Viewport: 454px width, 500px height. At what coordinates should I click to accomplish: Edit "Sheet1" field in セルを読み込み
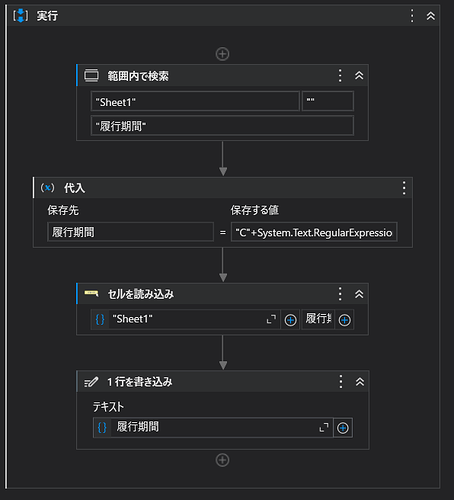tap(187, 319)
